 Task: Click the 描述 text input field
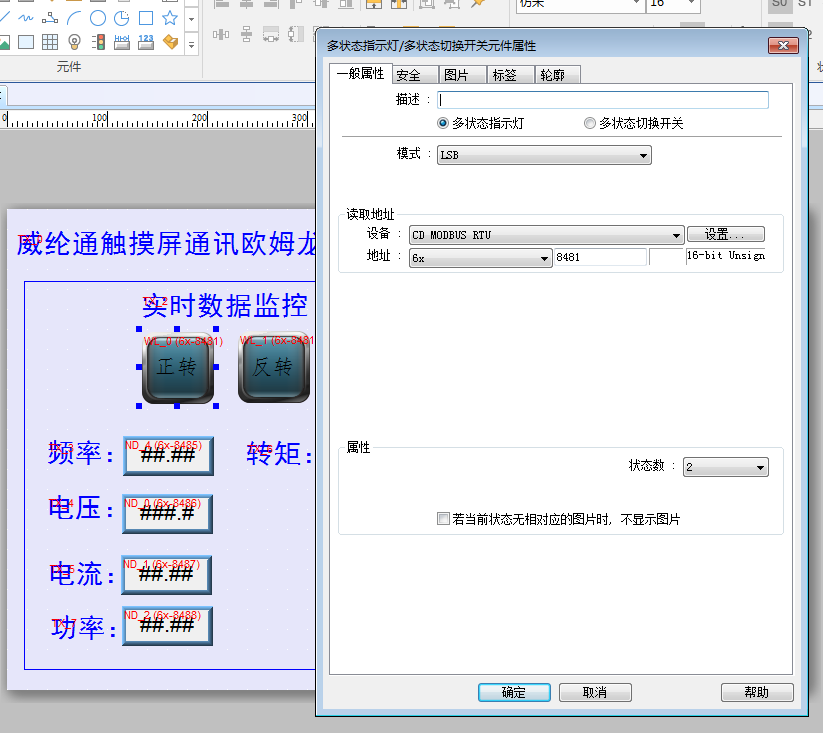tap(603, 100)
